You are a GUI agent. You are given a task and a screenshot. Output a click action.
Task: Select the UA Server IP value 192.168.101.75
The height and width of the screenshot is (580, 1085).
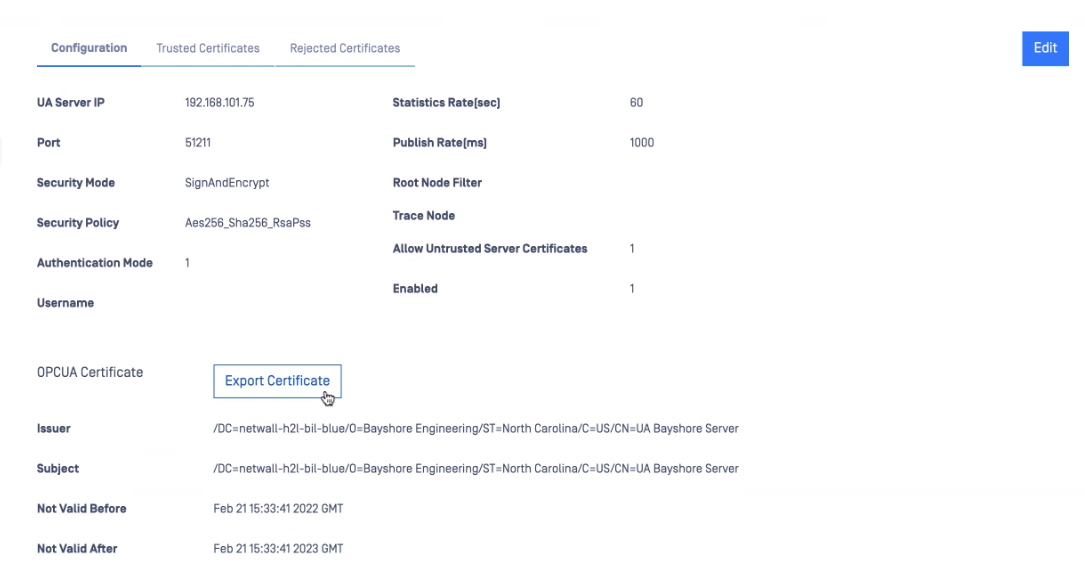click(219, 102)
